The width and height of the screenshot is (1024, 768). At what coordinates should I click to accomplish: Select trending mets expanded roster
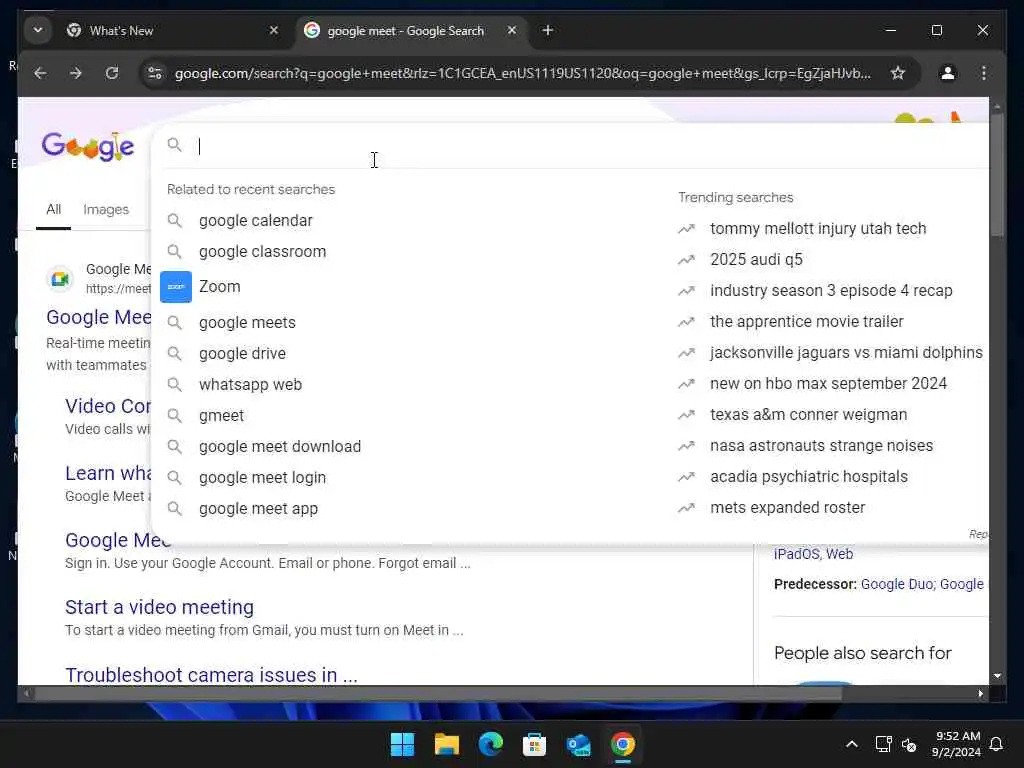[787, 507]
